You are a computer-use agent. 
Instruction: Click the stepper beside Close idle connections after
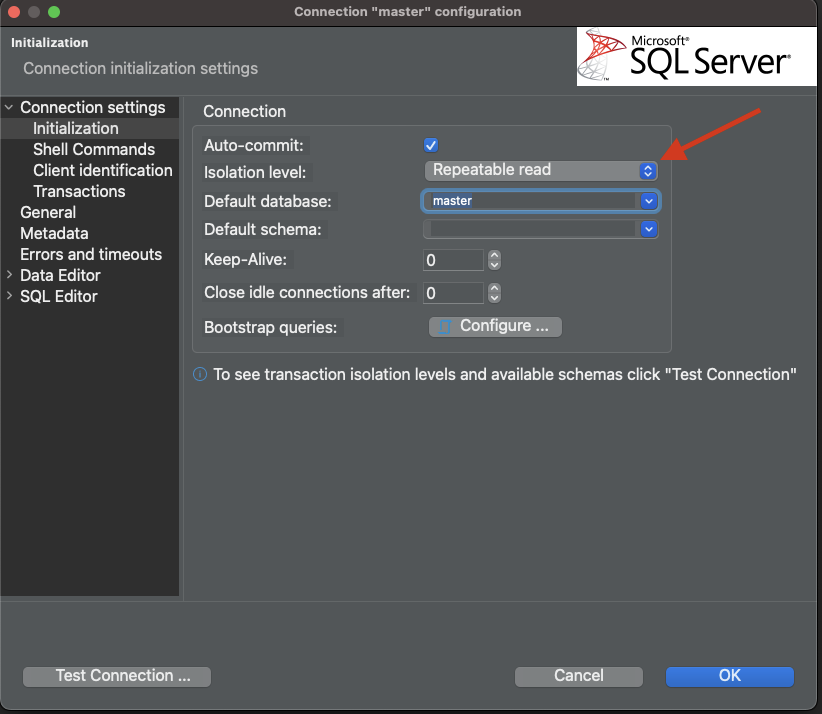(493, 293)
